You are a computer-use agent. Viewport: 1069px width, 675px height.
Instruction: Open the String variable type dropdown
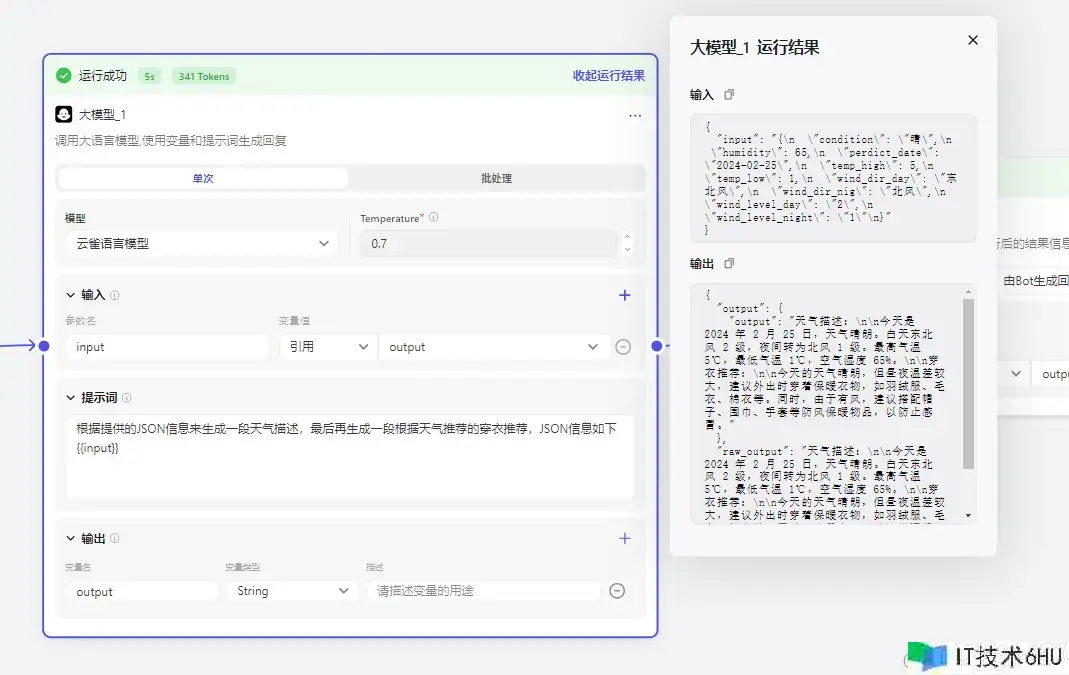click(x=291, y=591)
